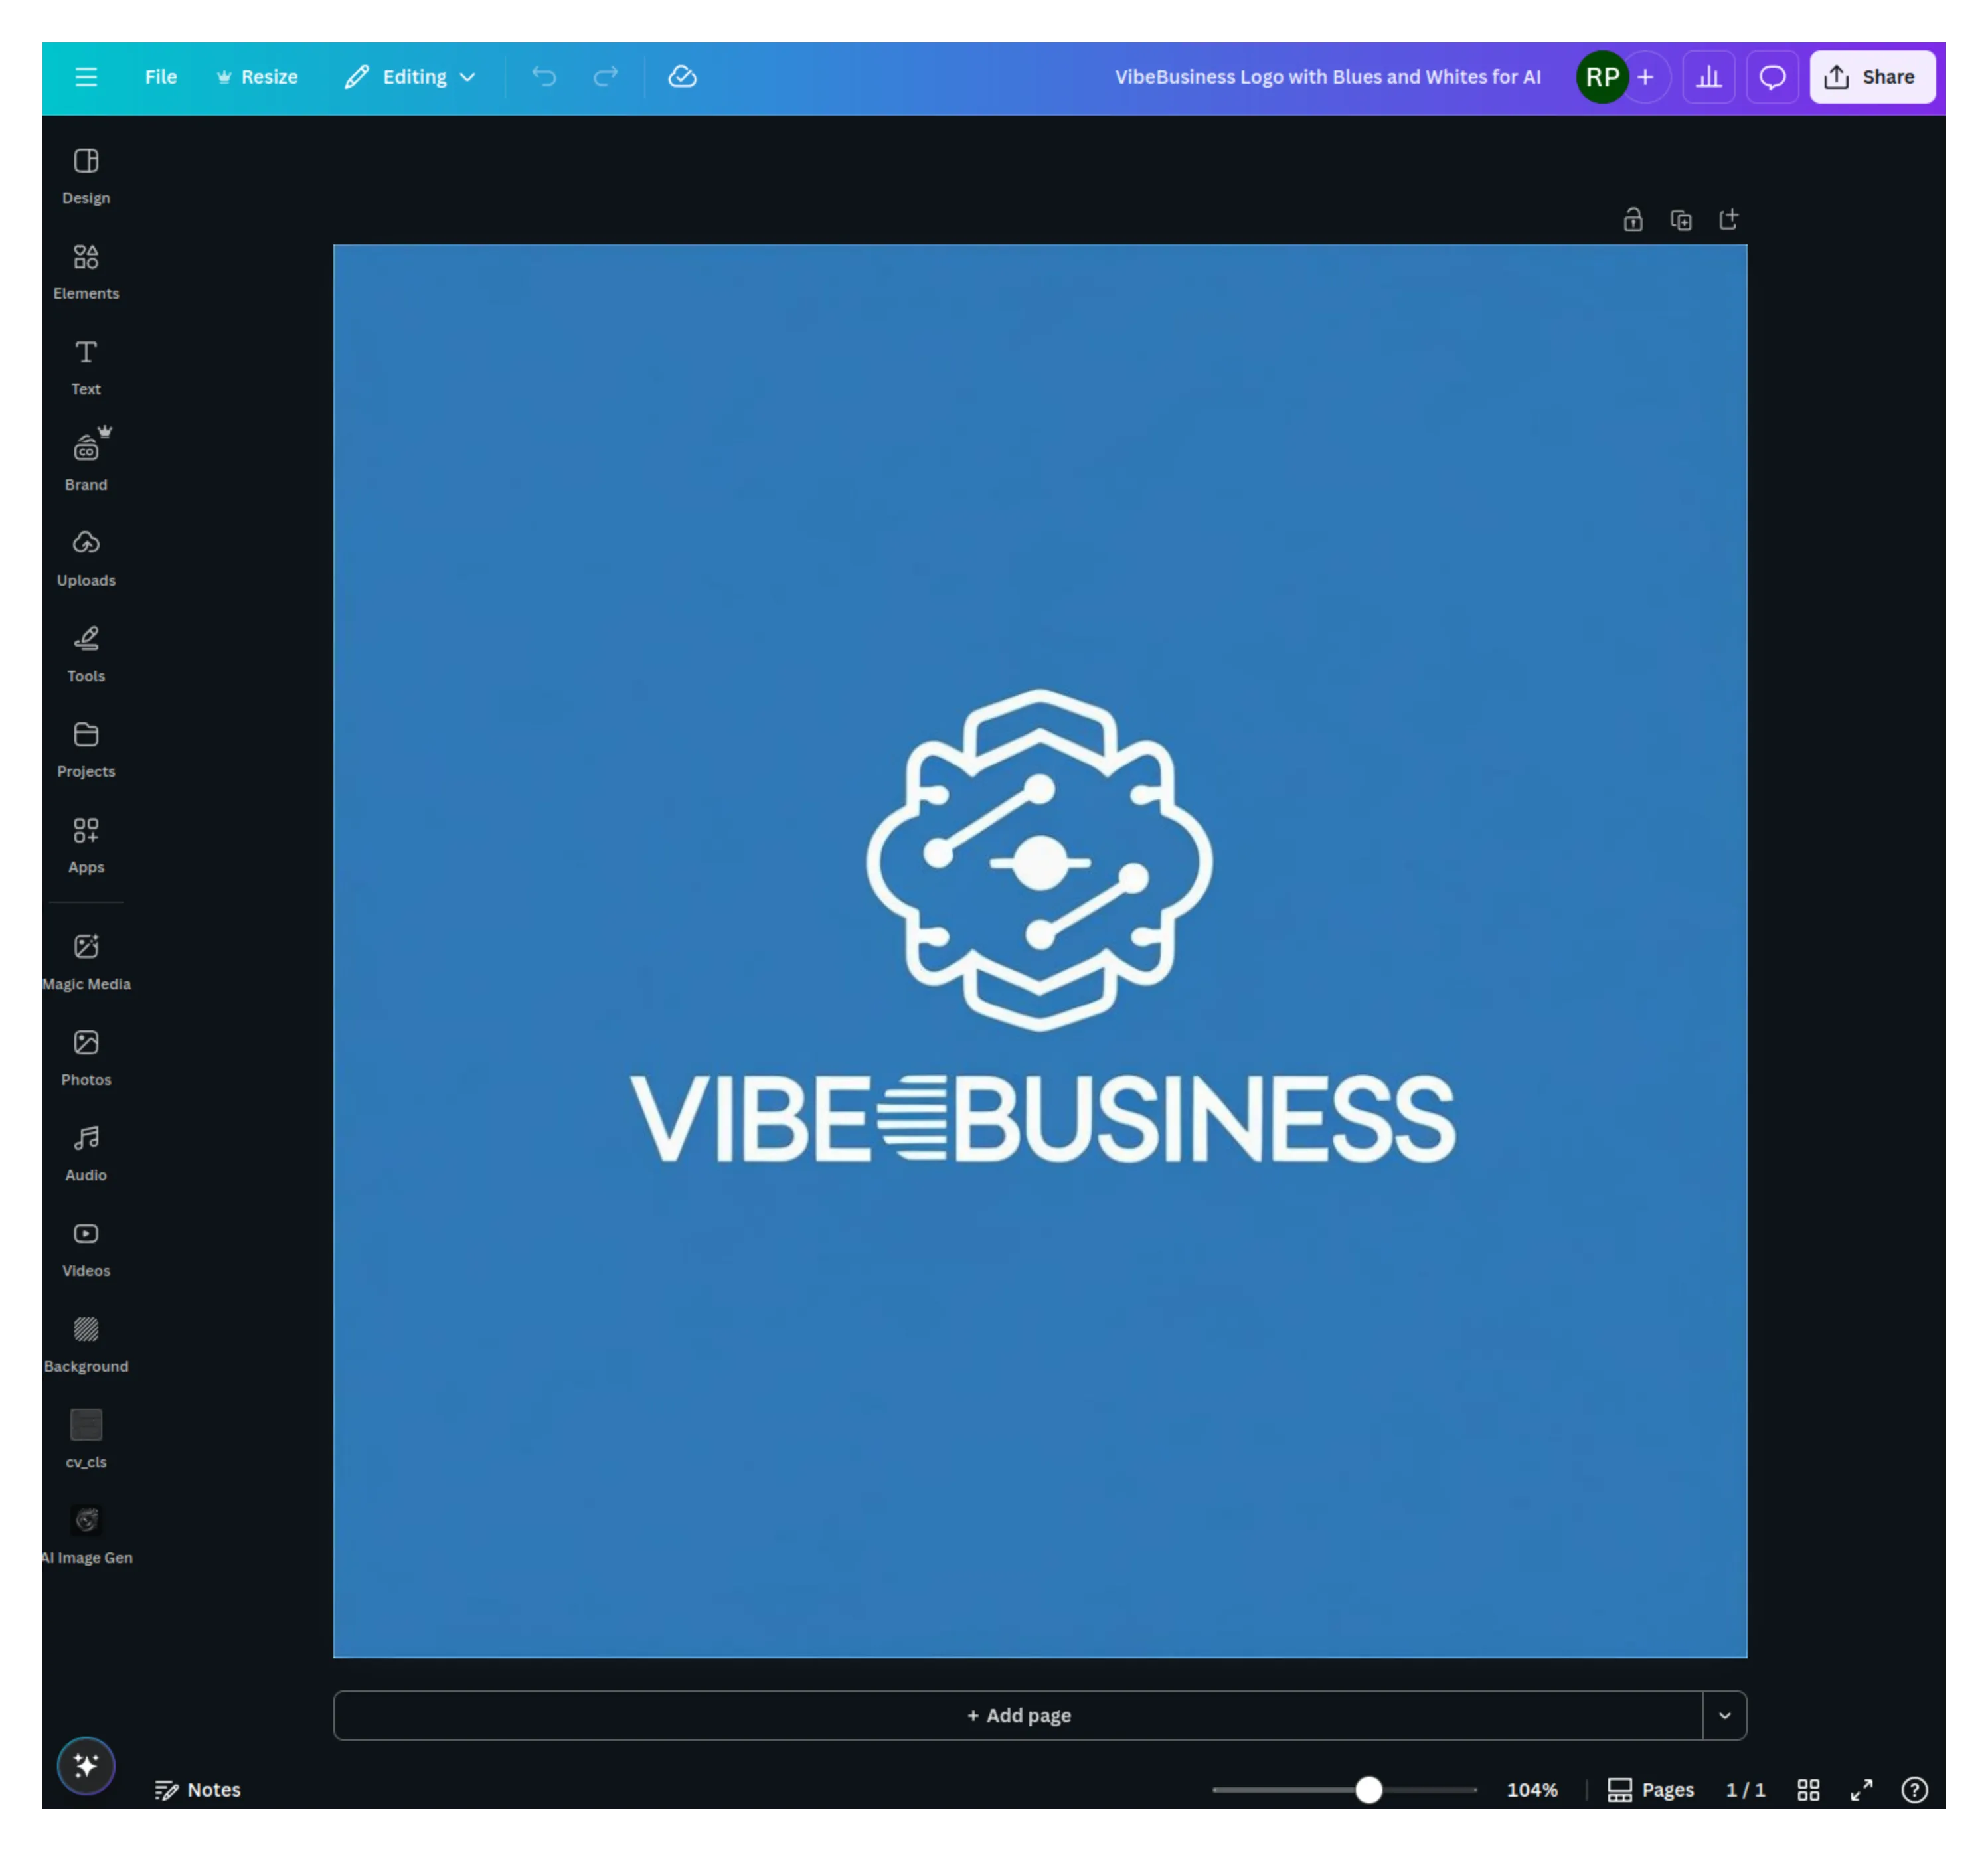Open the hamburger main menu

(86, 76)
